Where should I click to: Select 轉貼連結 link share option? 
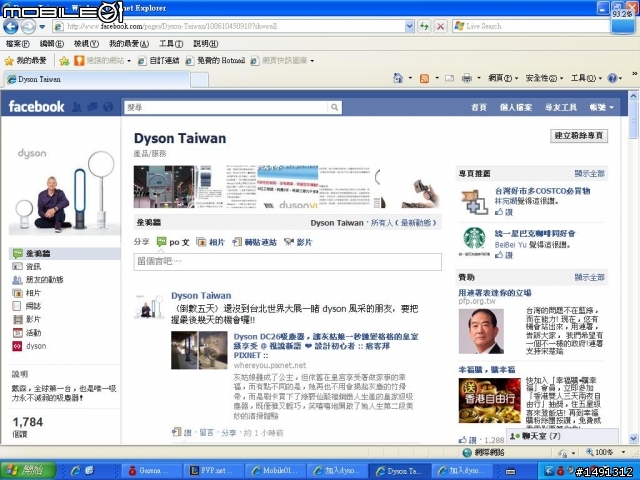255,242
